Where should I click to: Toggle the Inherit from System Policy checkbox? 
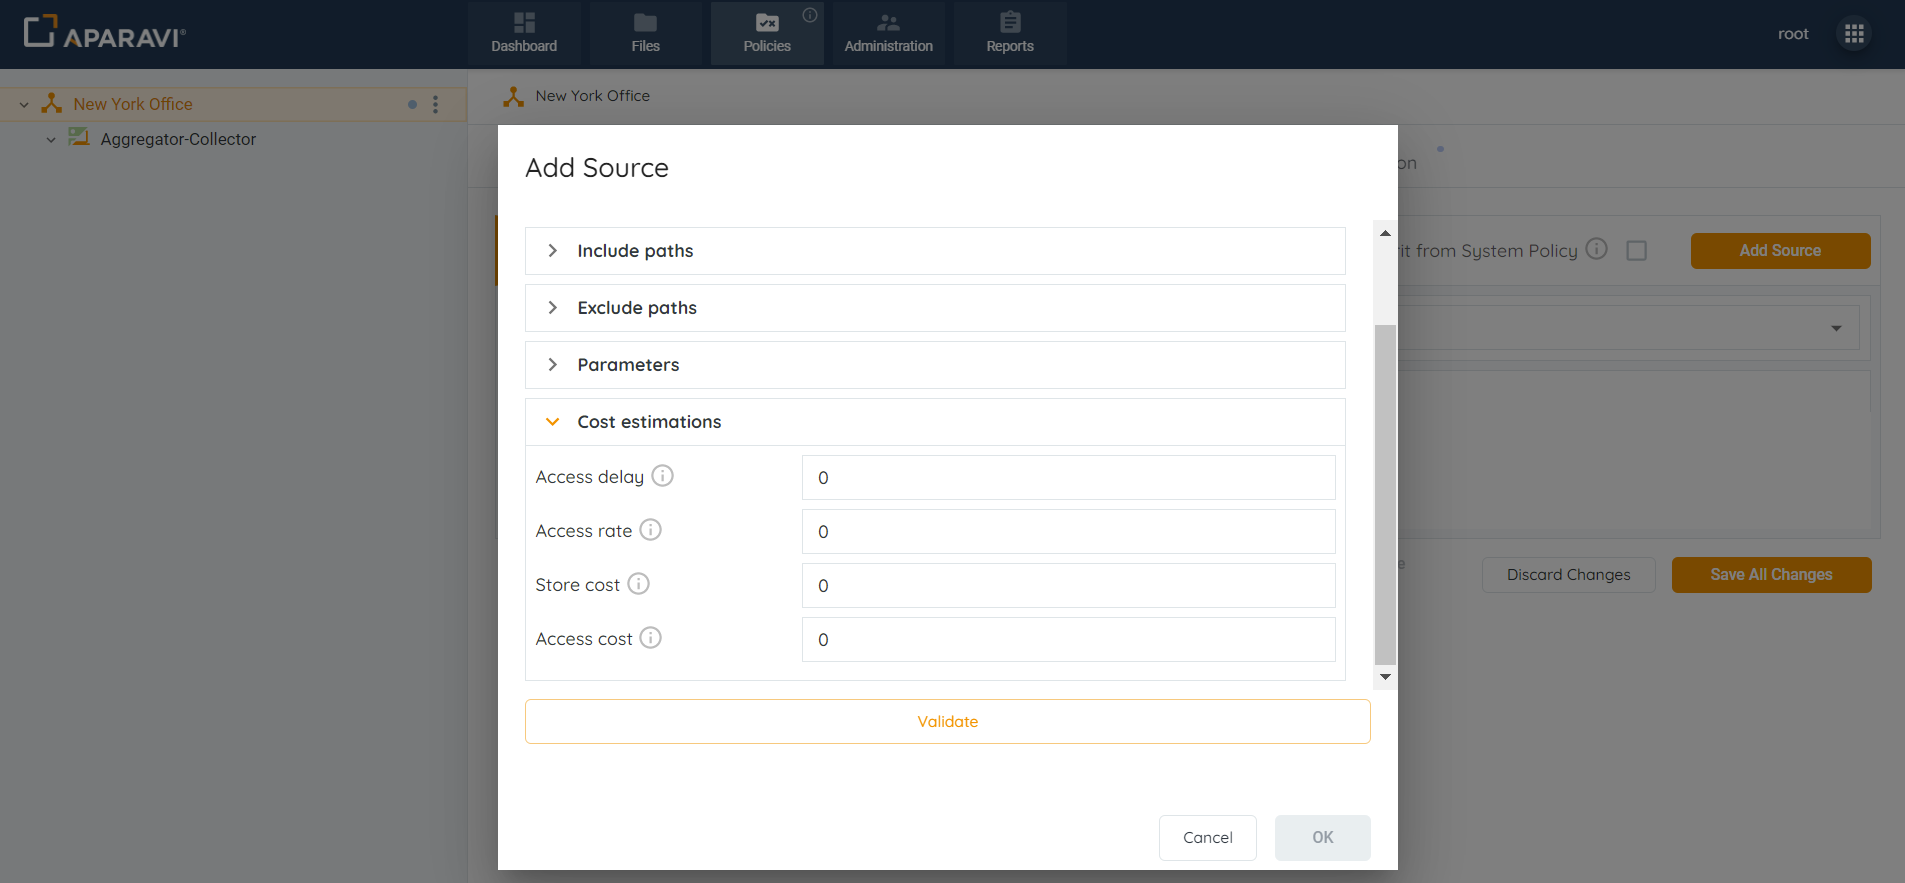1636,250
